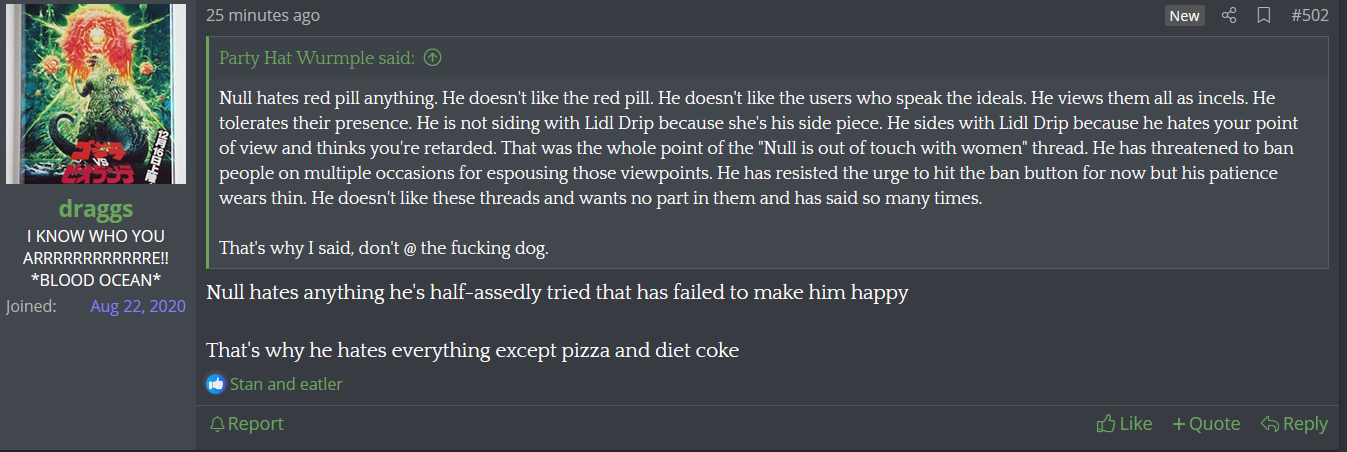Click the Godzilla poster avatar
This screenshot has height=452, width=1347.
click(x=95, y=94)
